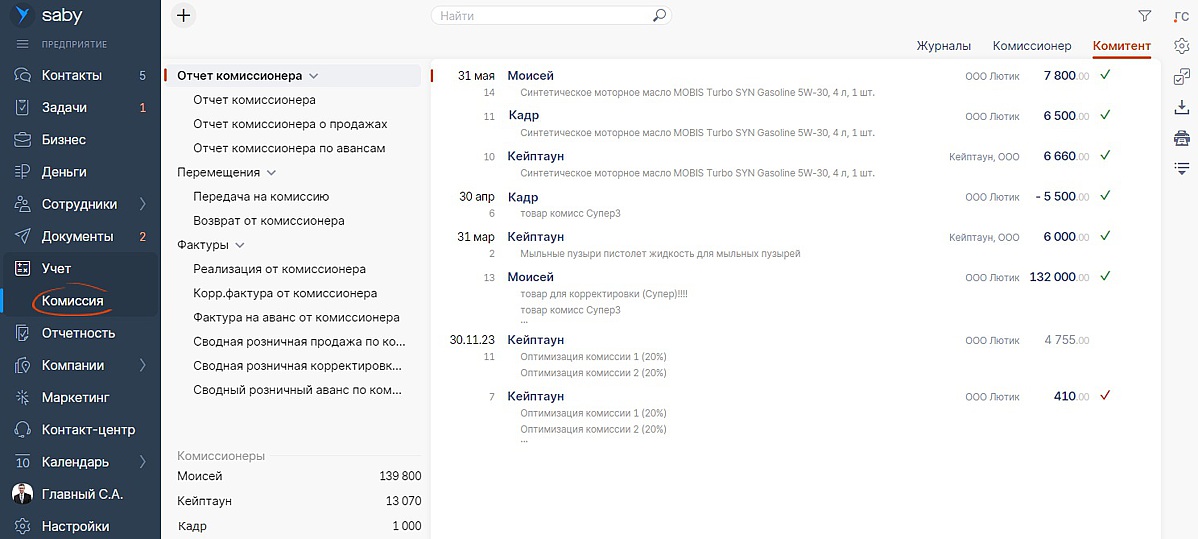
Task: Click red checkmark on Кейптаун 410 row
Action: [1105, 396]
